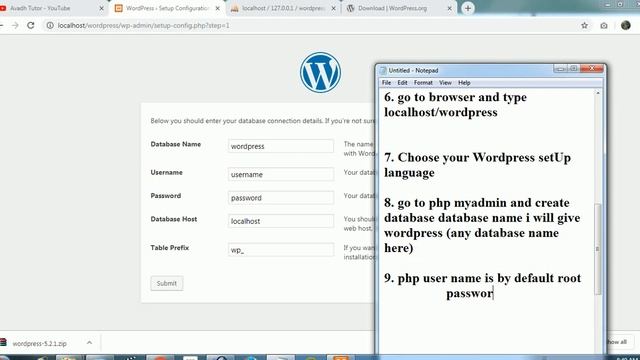Viewport: 640px width, 360px height.
Task: Reload the current page
Action: click(31, 25)
